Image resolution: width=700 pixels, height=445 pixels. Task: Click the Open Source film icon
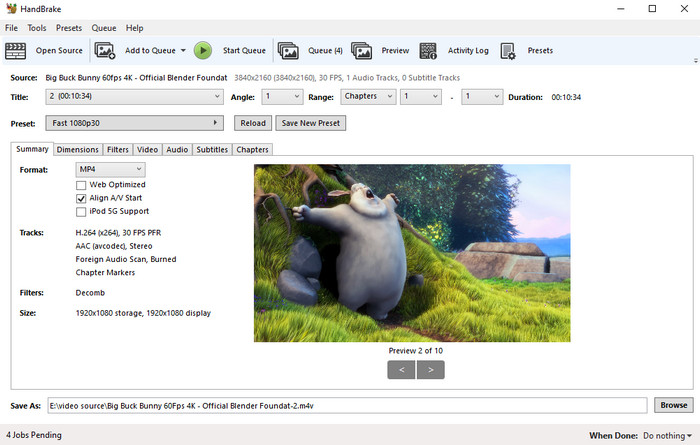click(17, 51)
